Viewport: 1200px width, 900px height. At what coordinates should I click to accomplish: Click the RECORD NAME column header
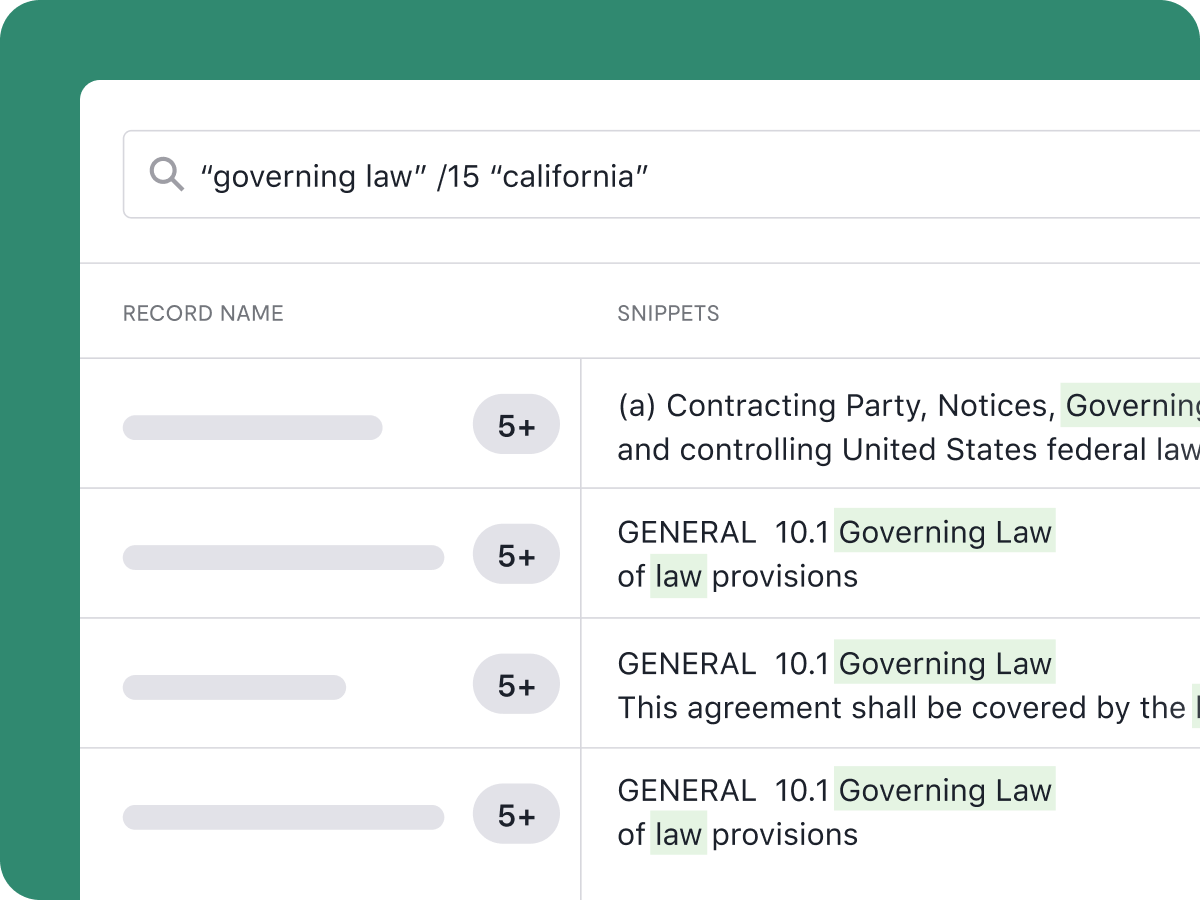203,313
